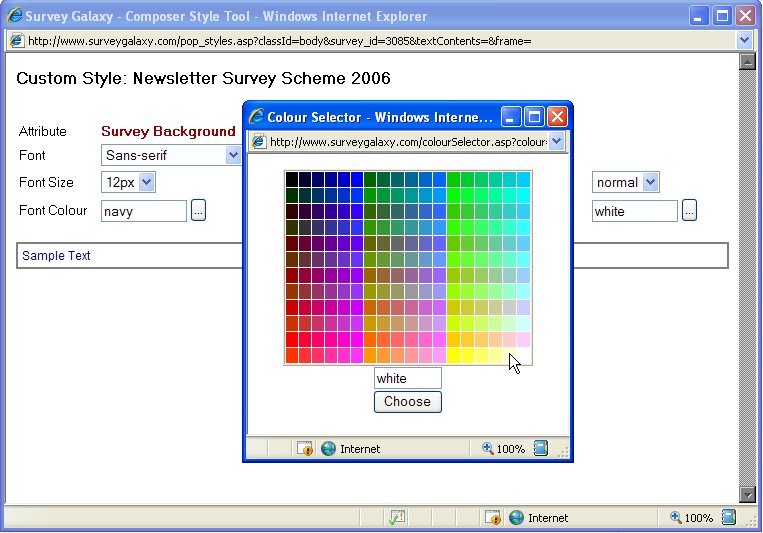This screenshot has width=763, height=533.
Task: Click the IE logo in Survey Galaxy title bar
Action: [15, 16]
